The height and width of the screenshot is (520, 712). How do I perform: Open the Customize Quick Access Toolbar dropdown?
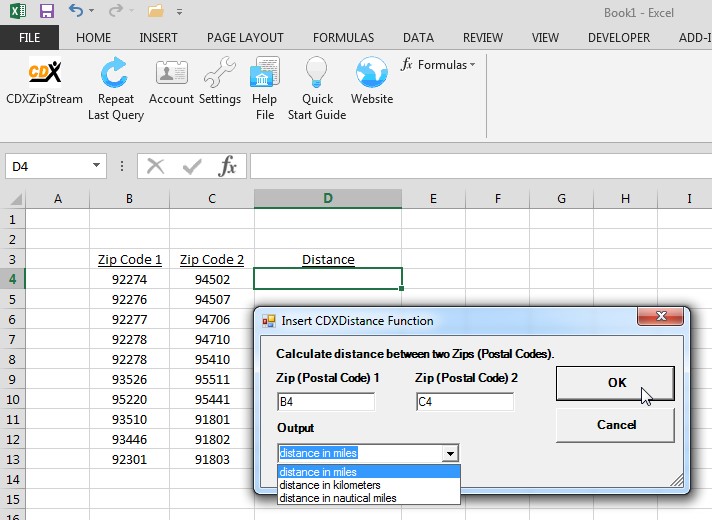click(x=179, y=12)
